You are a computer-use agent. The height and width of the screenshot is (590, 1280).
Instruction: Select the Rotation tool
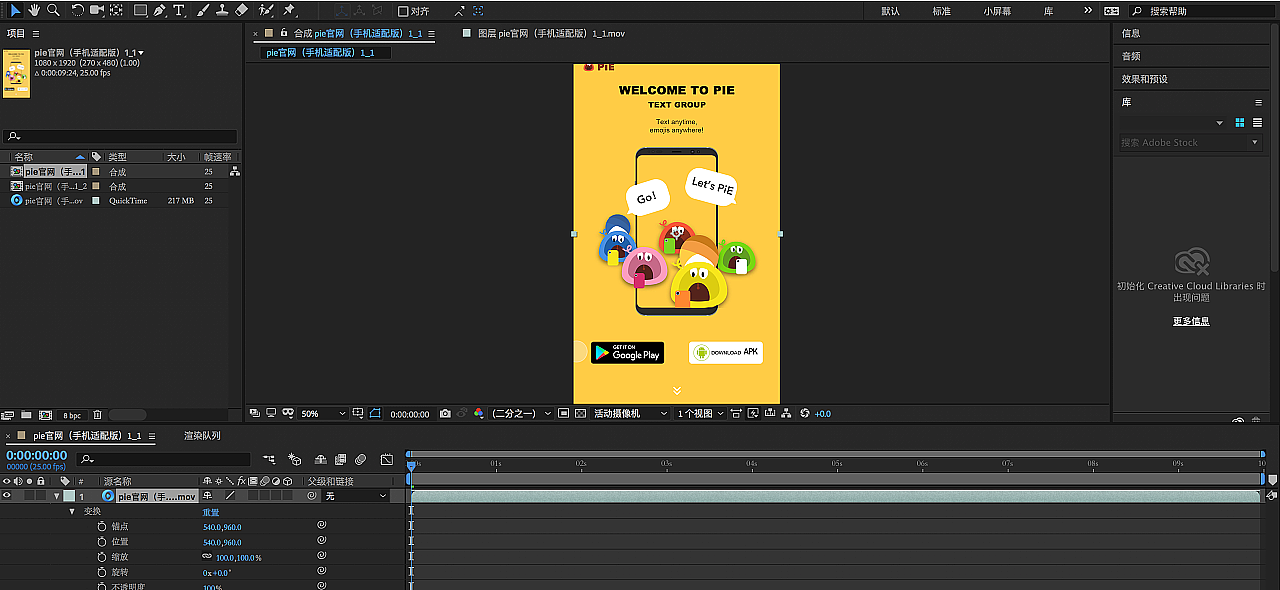[77, 10]
